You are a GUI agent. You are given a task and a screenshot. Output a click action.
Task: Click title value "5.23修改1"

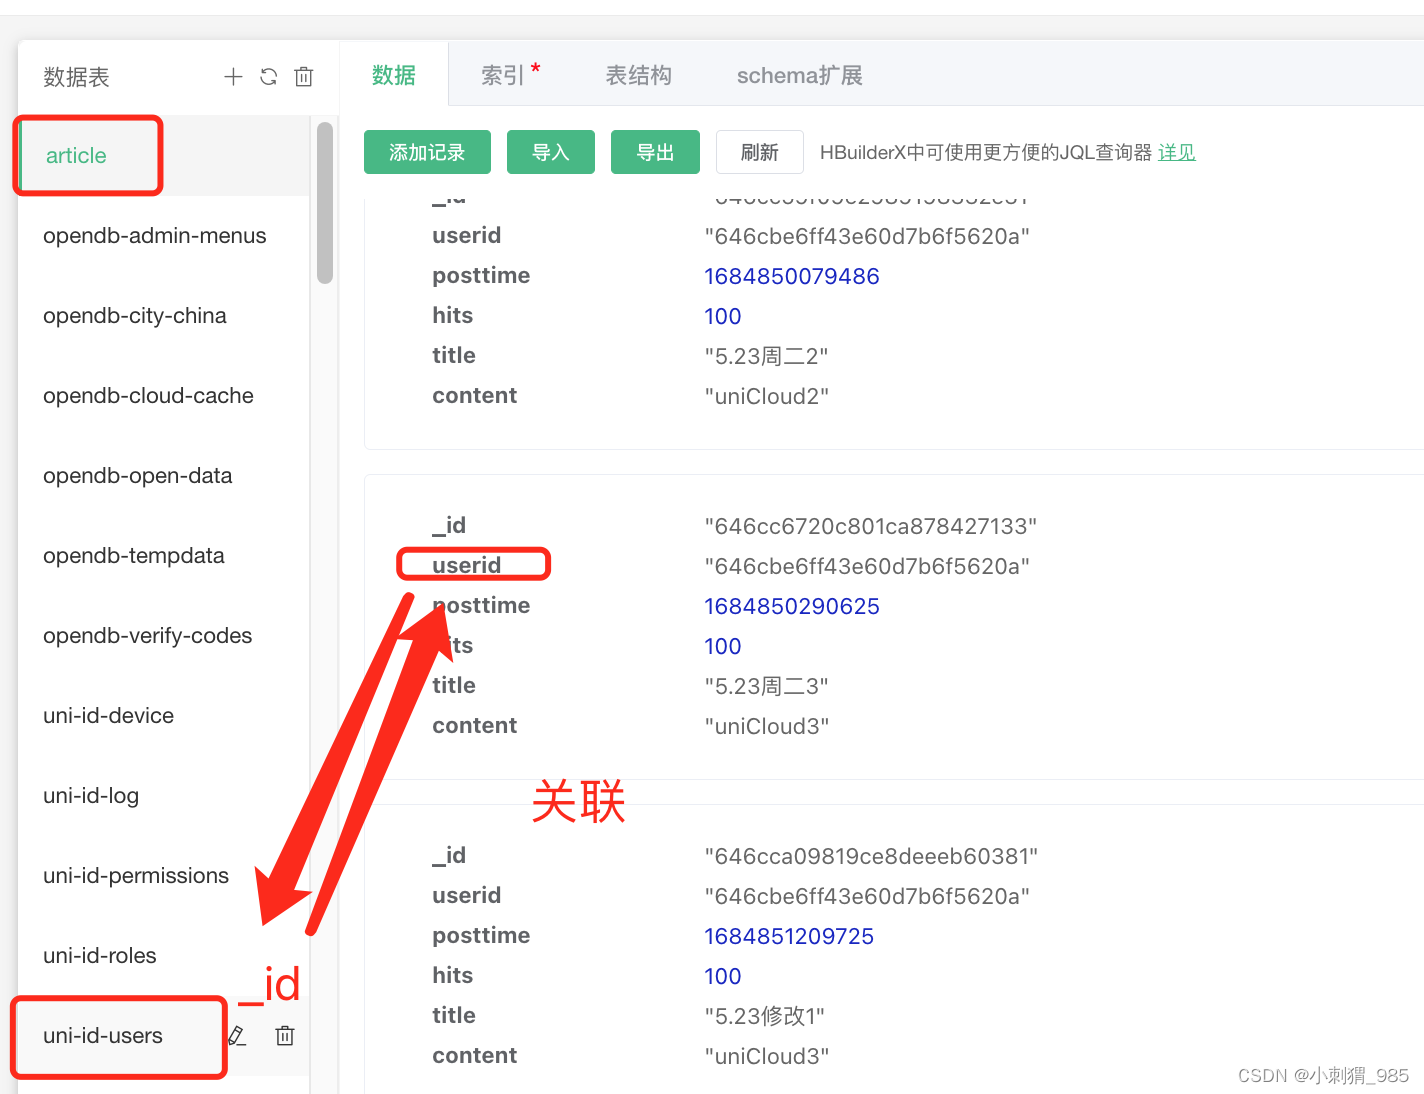click(x=765, y=1016)
